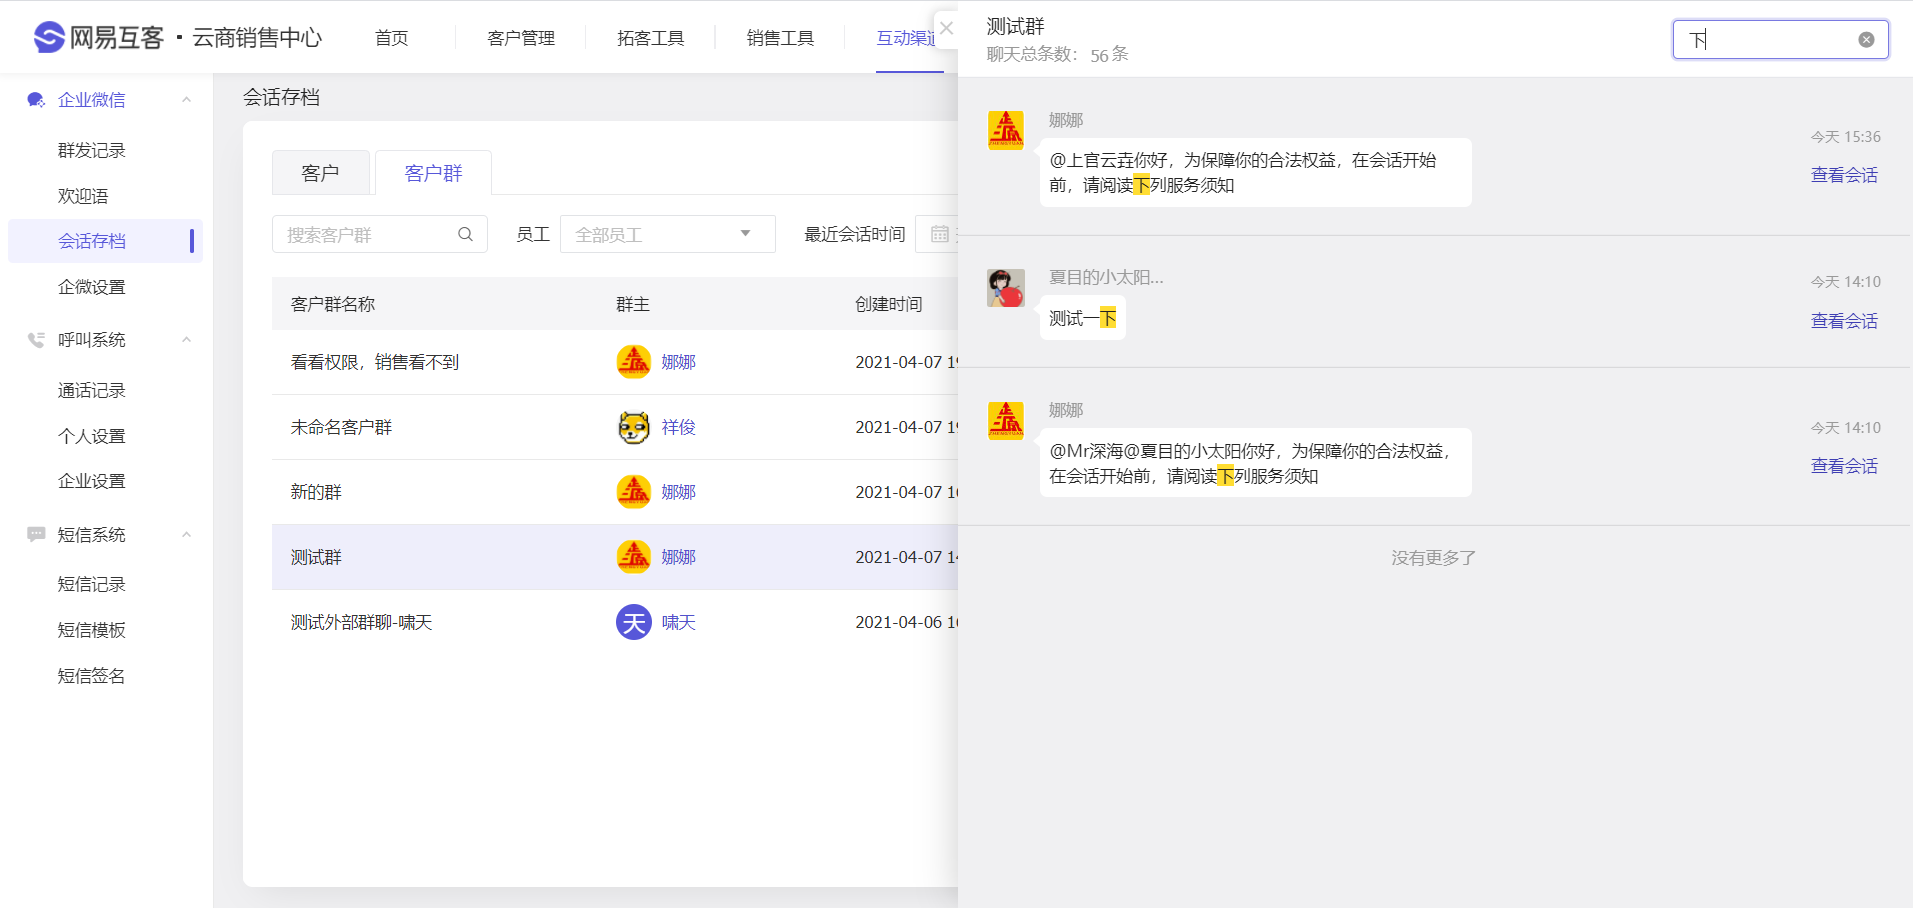1913x908 pixels.
Task: Switch to the 客户群 tab
Action: point(434,173)
